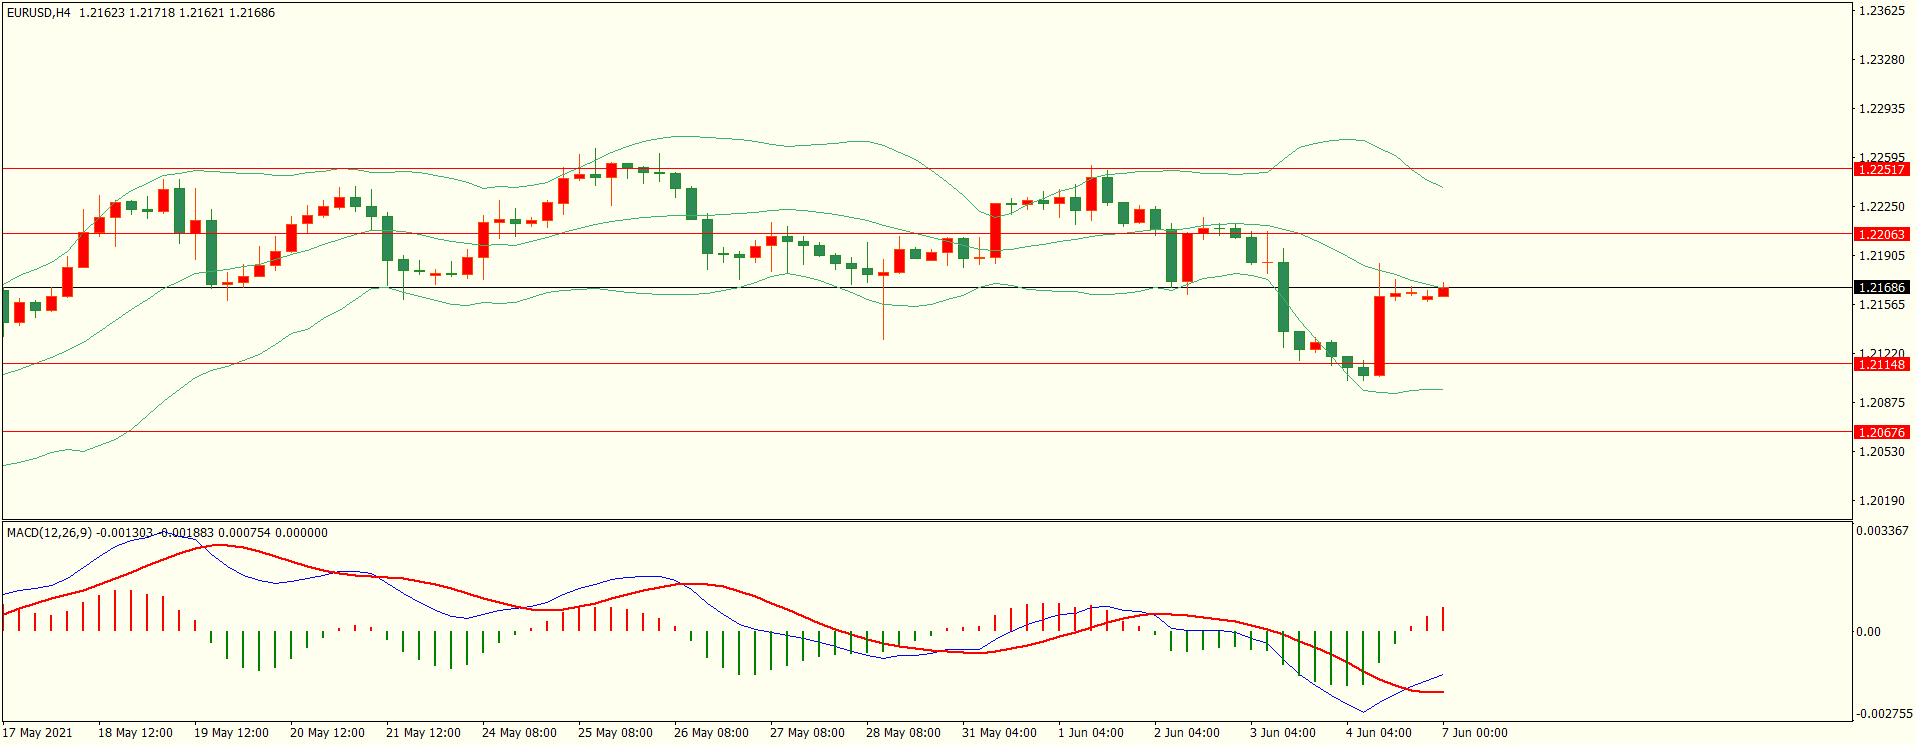Screen dimensions: 1916x745
Task: Select the red 1.22517 price level tag
Action: 1881,170
